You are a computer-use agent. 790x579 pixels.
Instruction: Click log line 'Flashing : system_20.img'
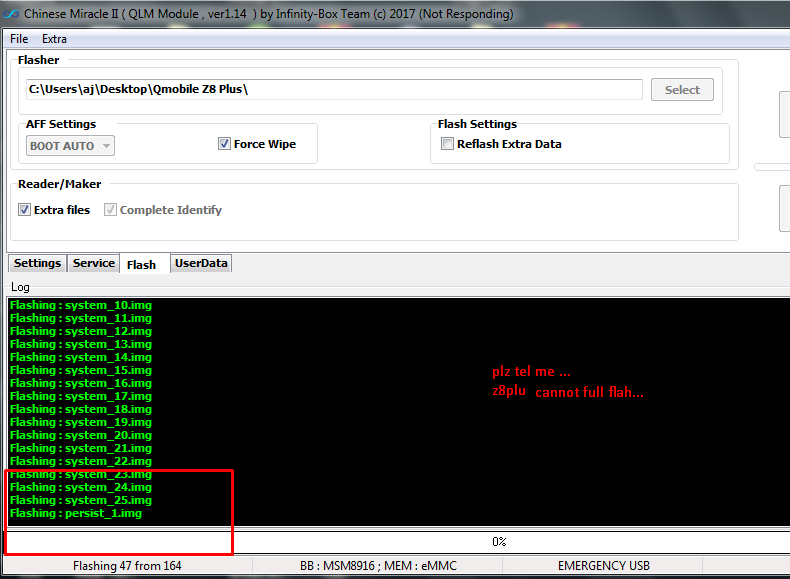(81, 435)
